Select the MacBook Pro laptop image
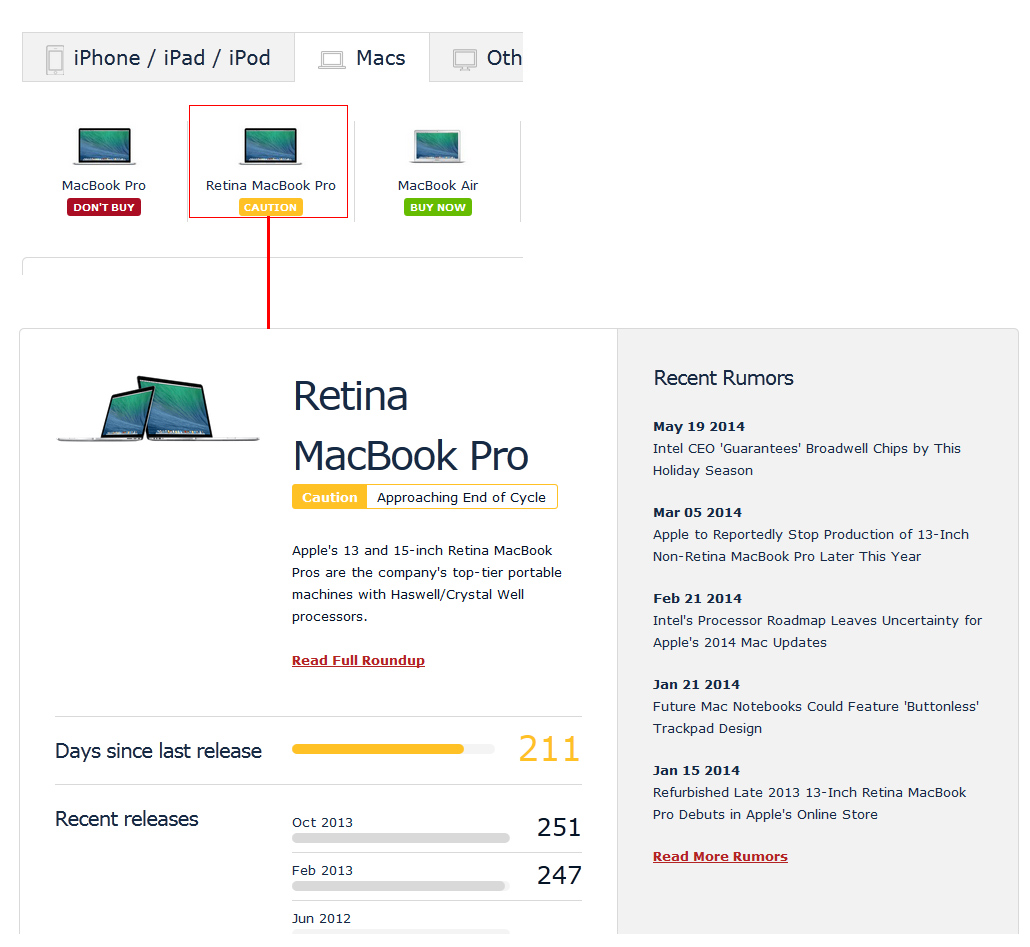The height and width of the screenshot is (947, 1030). 104,146
